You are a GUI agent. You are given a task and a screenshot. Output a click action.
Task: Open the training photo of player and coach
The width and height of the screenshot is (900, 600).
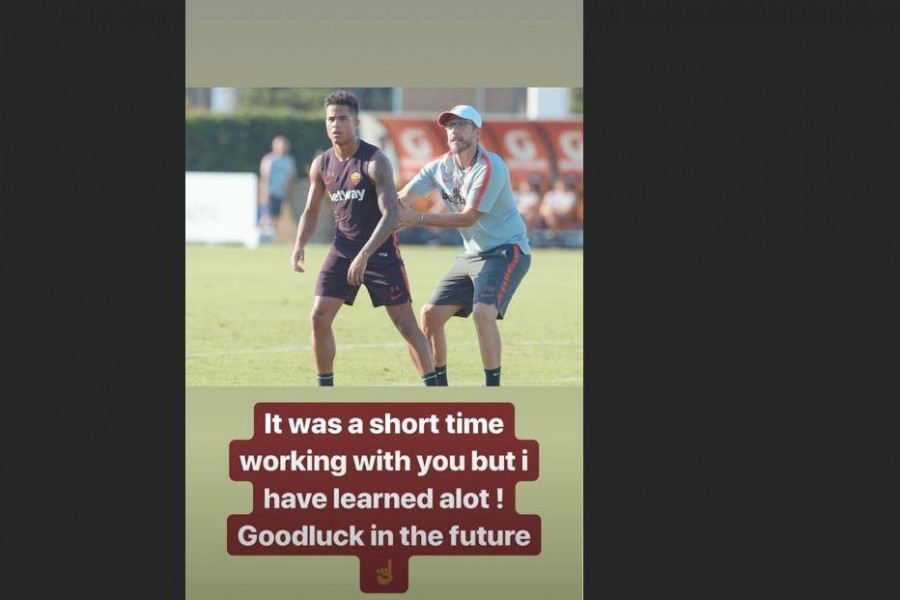tap(384, 237)
